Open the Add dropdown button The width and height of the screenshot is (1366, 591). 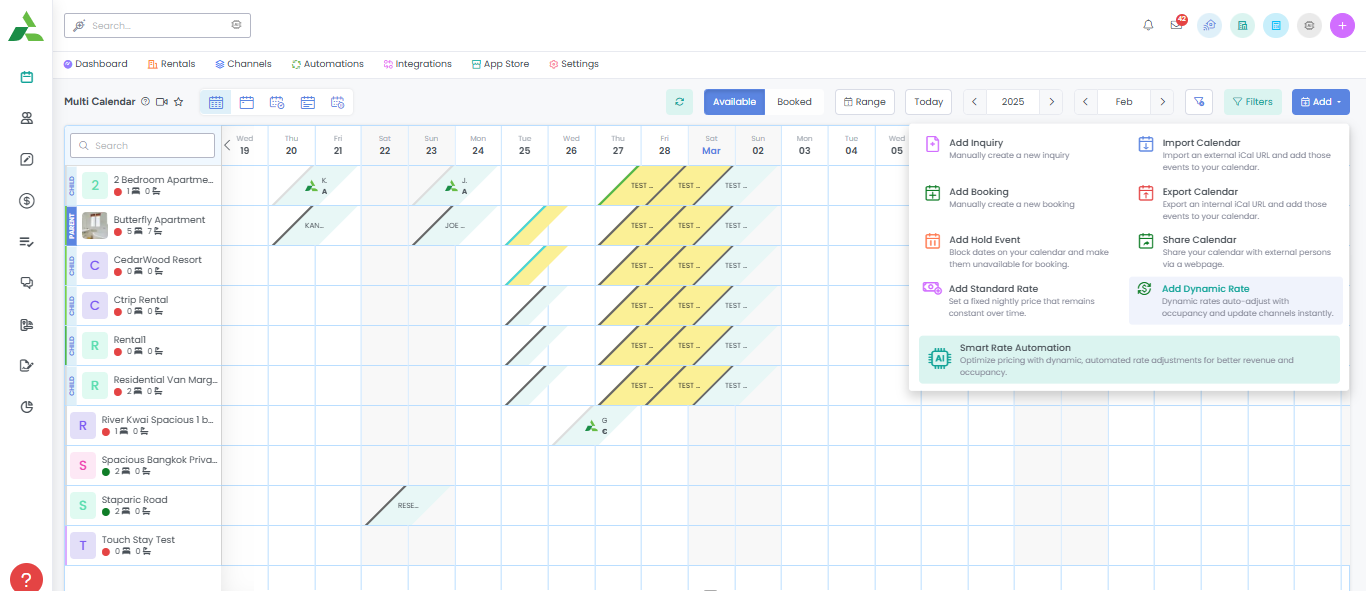pyautogui.click(x=1321, y=102)
